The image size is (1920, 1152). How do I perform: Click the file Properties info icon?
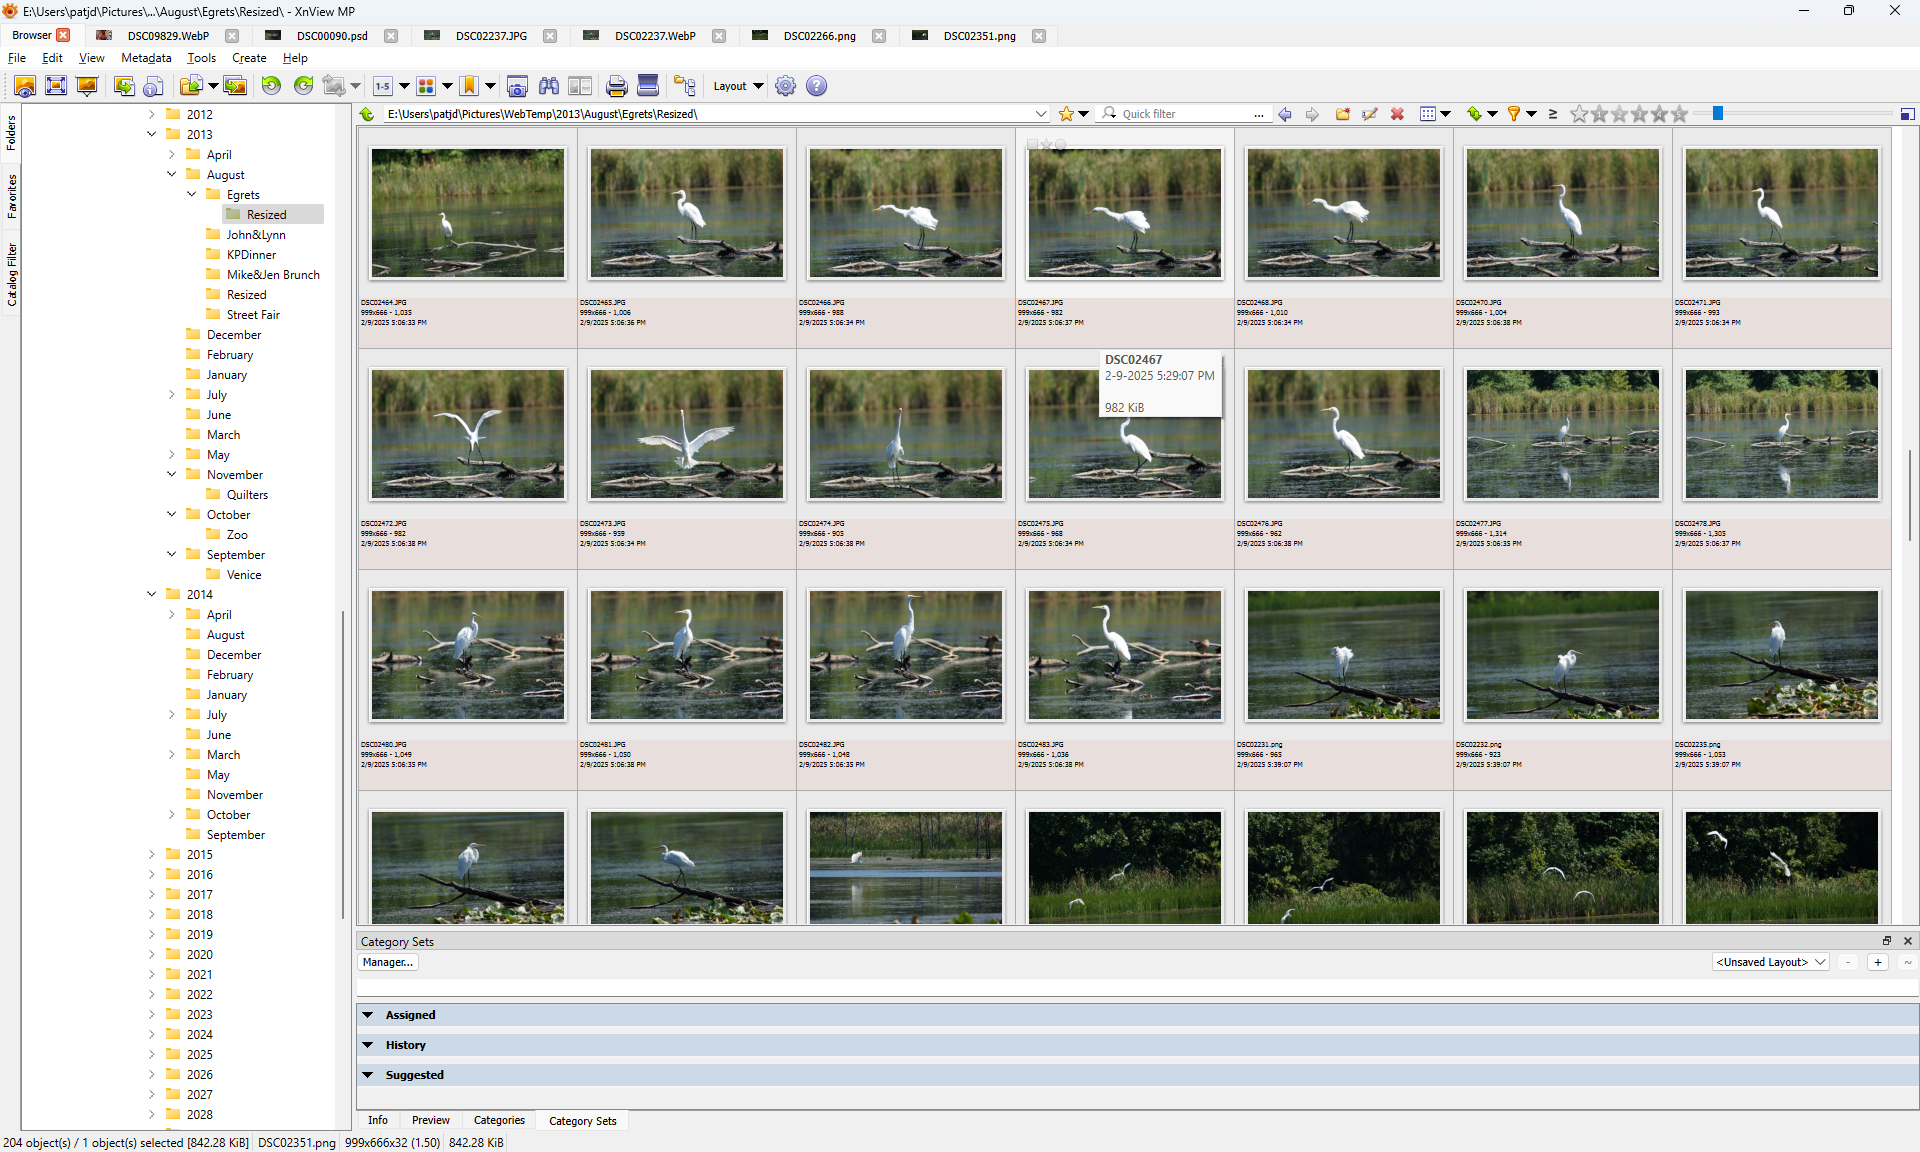[154, 86]
